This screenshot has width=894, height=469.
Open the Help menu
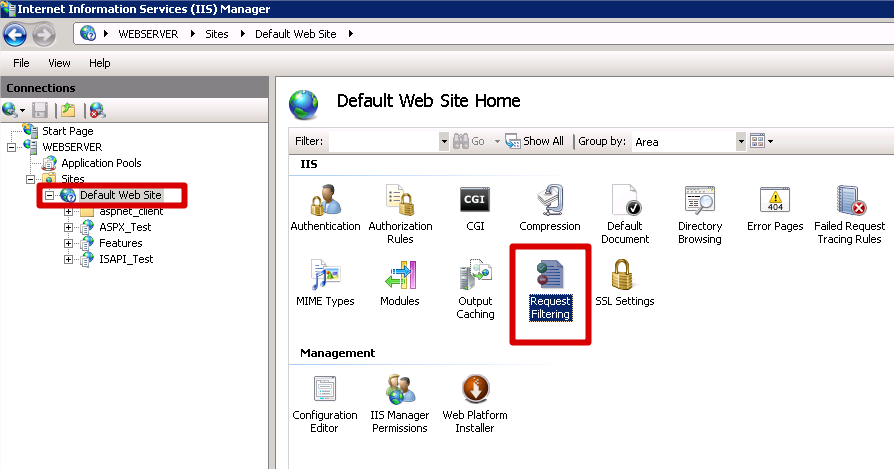(100, 63)
